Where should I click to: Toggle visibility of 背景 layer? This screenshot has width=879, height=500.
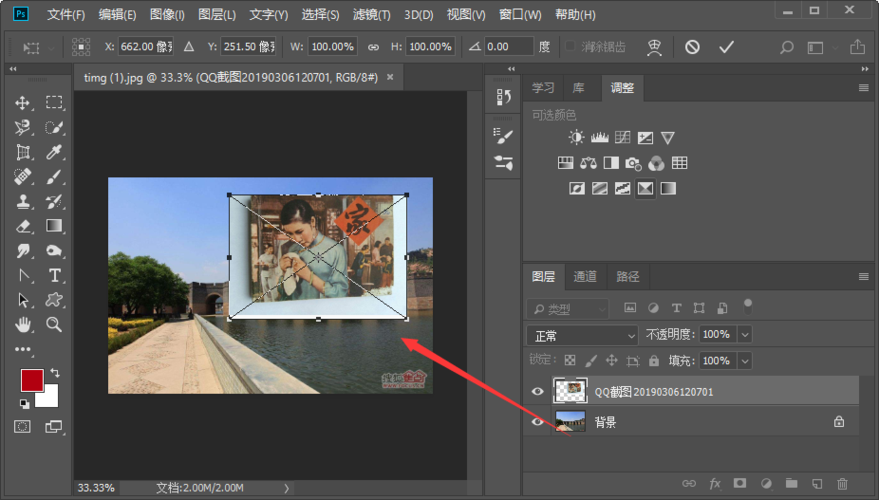pyautogui.click(x=537, y=422)
